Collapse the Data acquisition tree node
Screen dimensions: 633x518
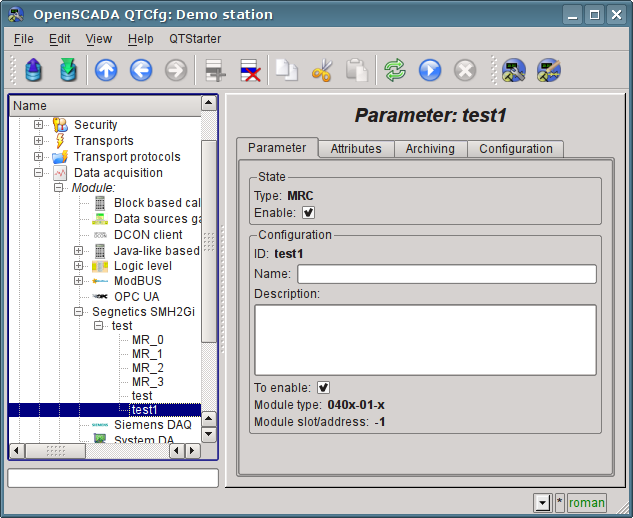[x=39, y=173]
